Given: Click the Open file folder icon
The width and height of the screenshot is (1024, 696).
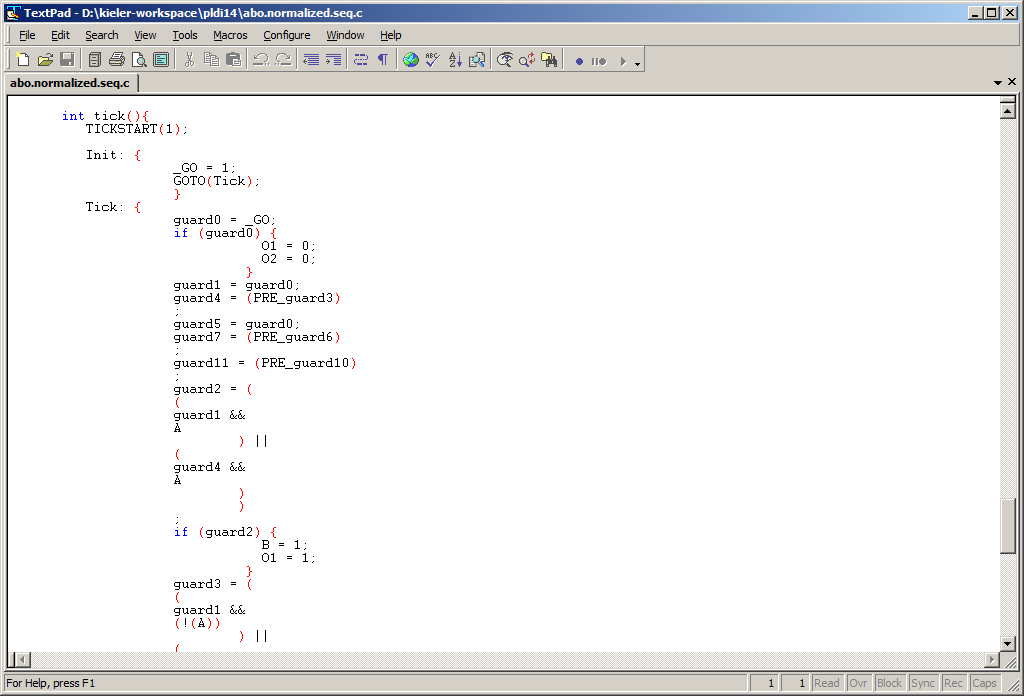Looking at the screenshot, I should point(45,60).
